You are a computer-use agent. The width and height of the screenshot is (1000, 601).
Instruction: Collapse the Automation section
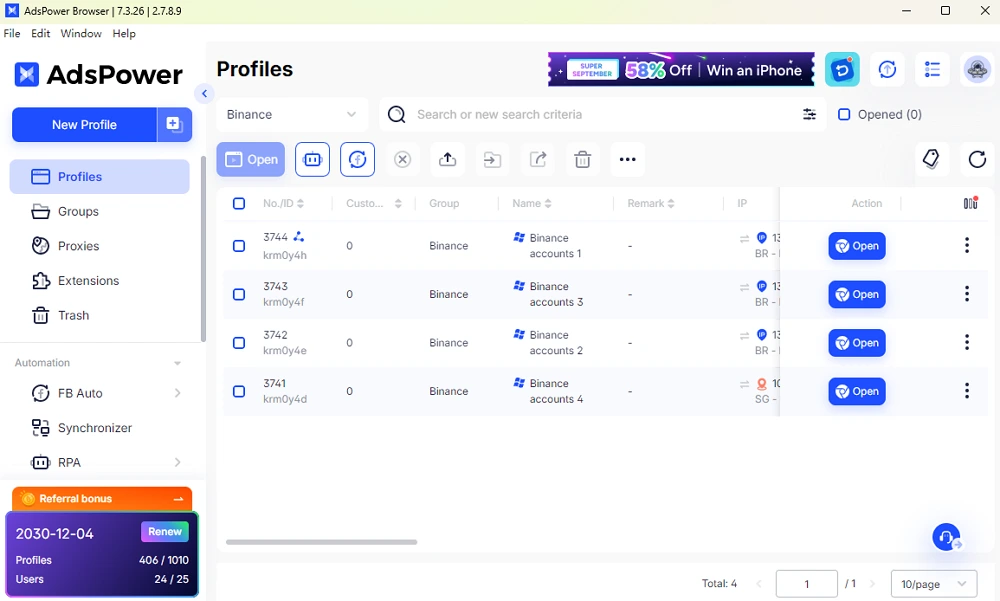(177, 363)
